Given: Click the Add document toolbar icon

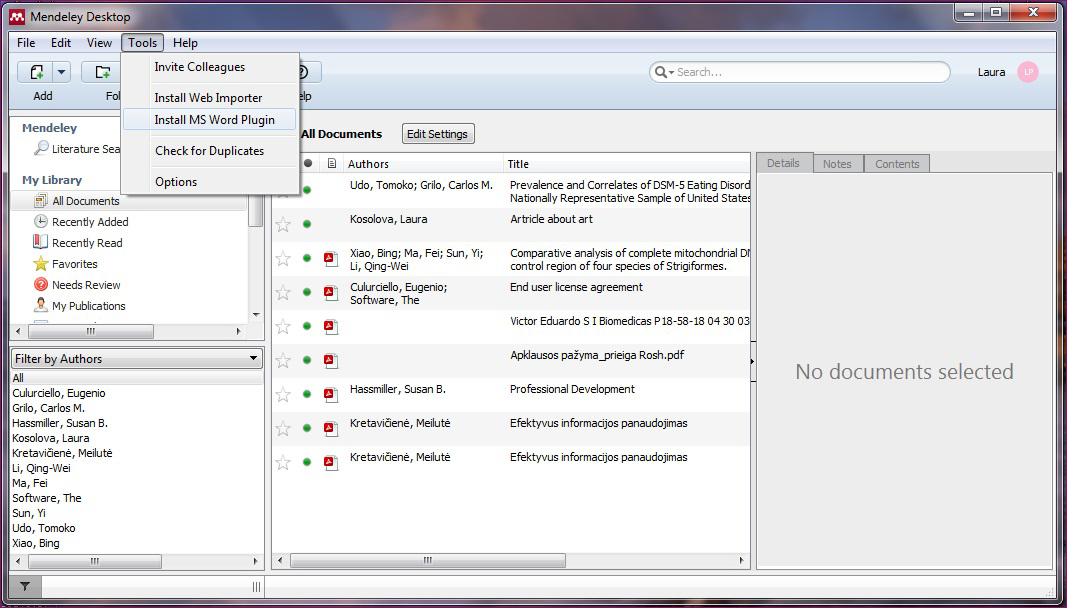Looking at the screenshot, I should tap(36, 72).
